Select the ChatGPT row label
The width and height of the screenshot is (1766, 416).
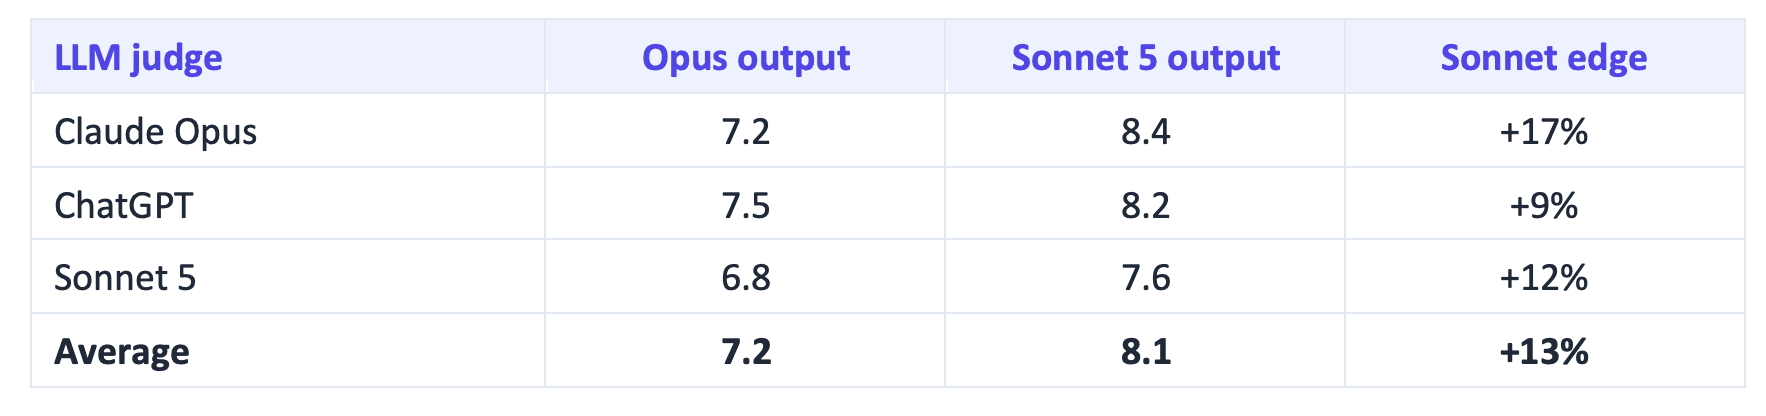coord(124,205)
